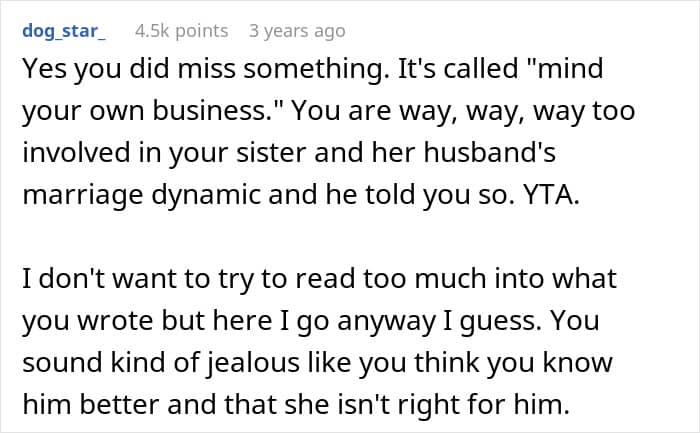Click the "3 years ago" timestamp
This screenshot has width=700, height=433.
click(297, 31)
